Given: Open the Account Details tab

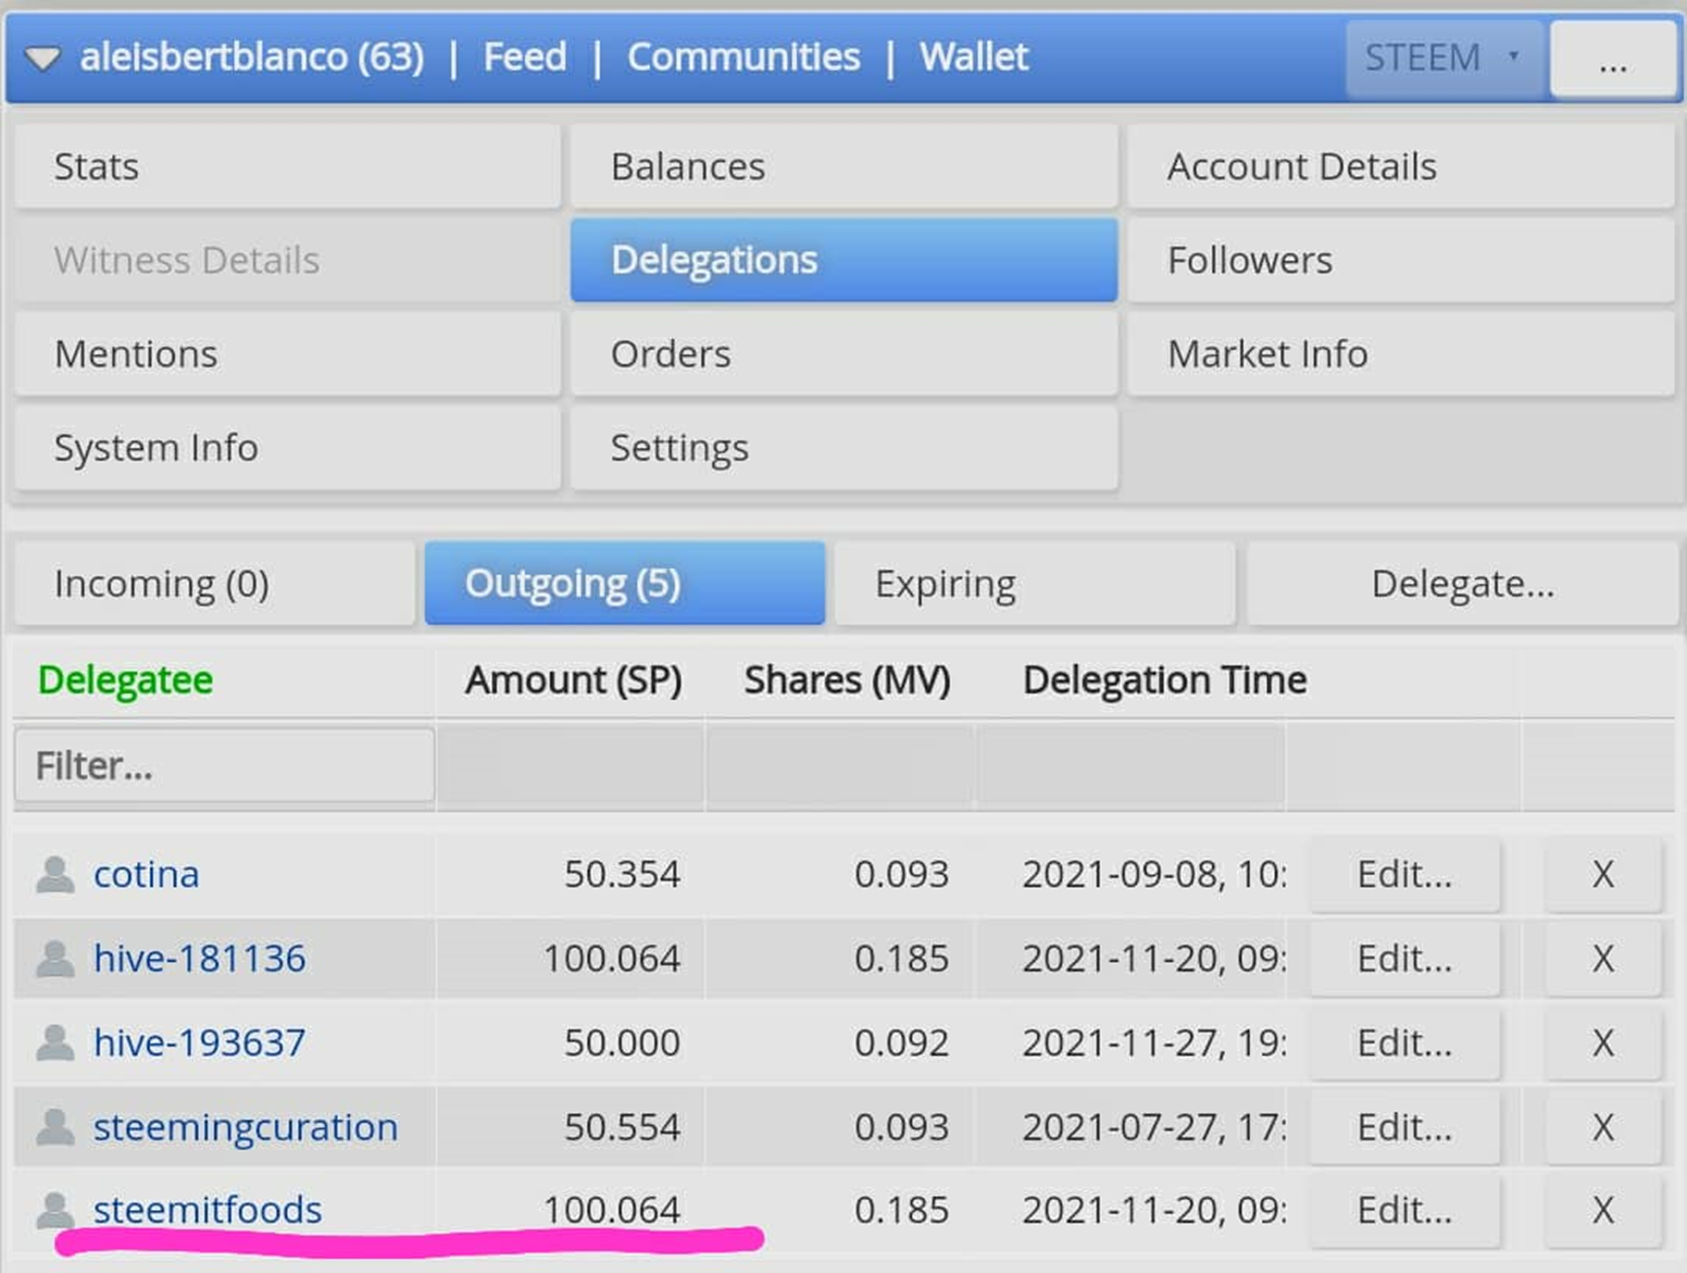Looking at the screenshot, I should (x=1401, y=166).
